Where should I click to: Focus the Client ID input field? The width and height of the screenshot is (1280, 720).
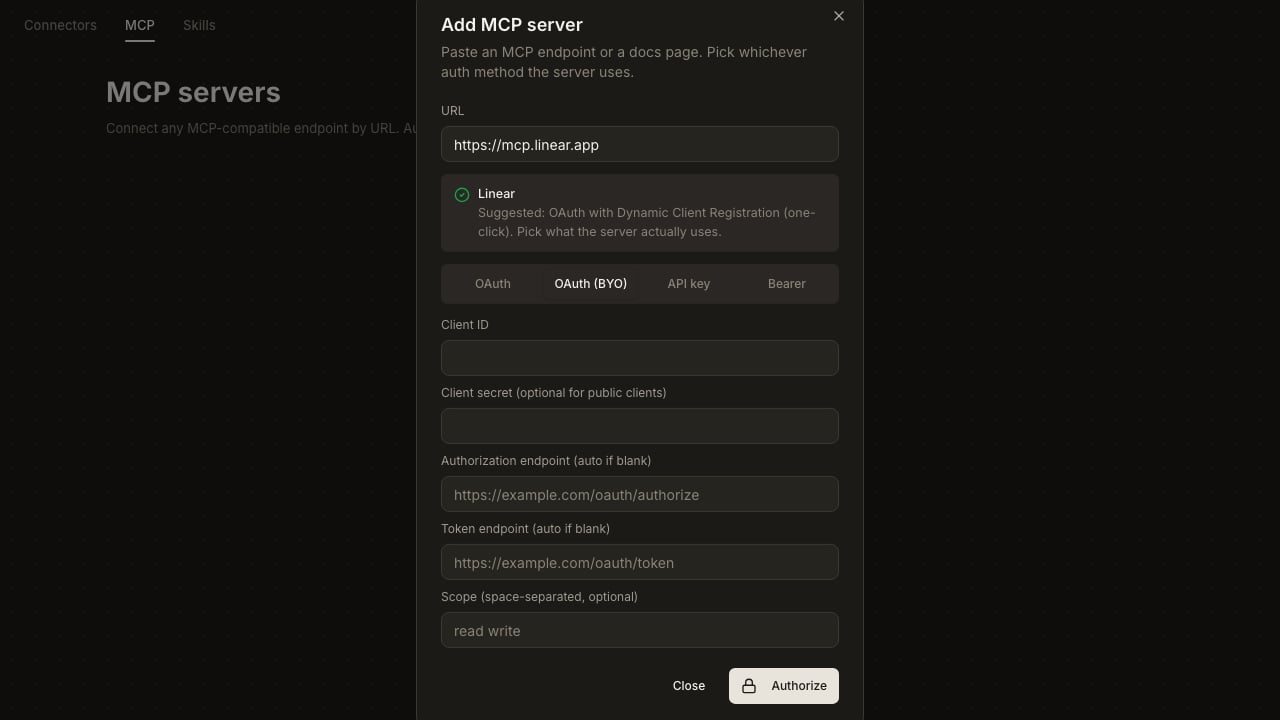640,358
